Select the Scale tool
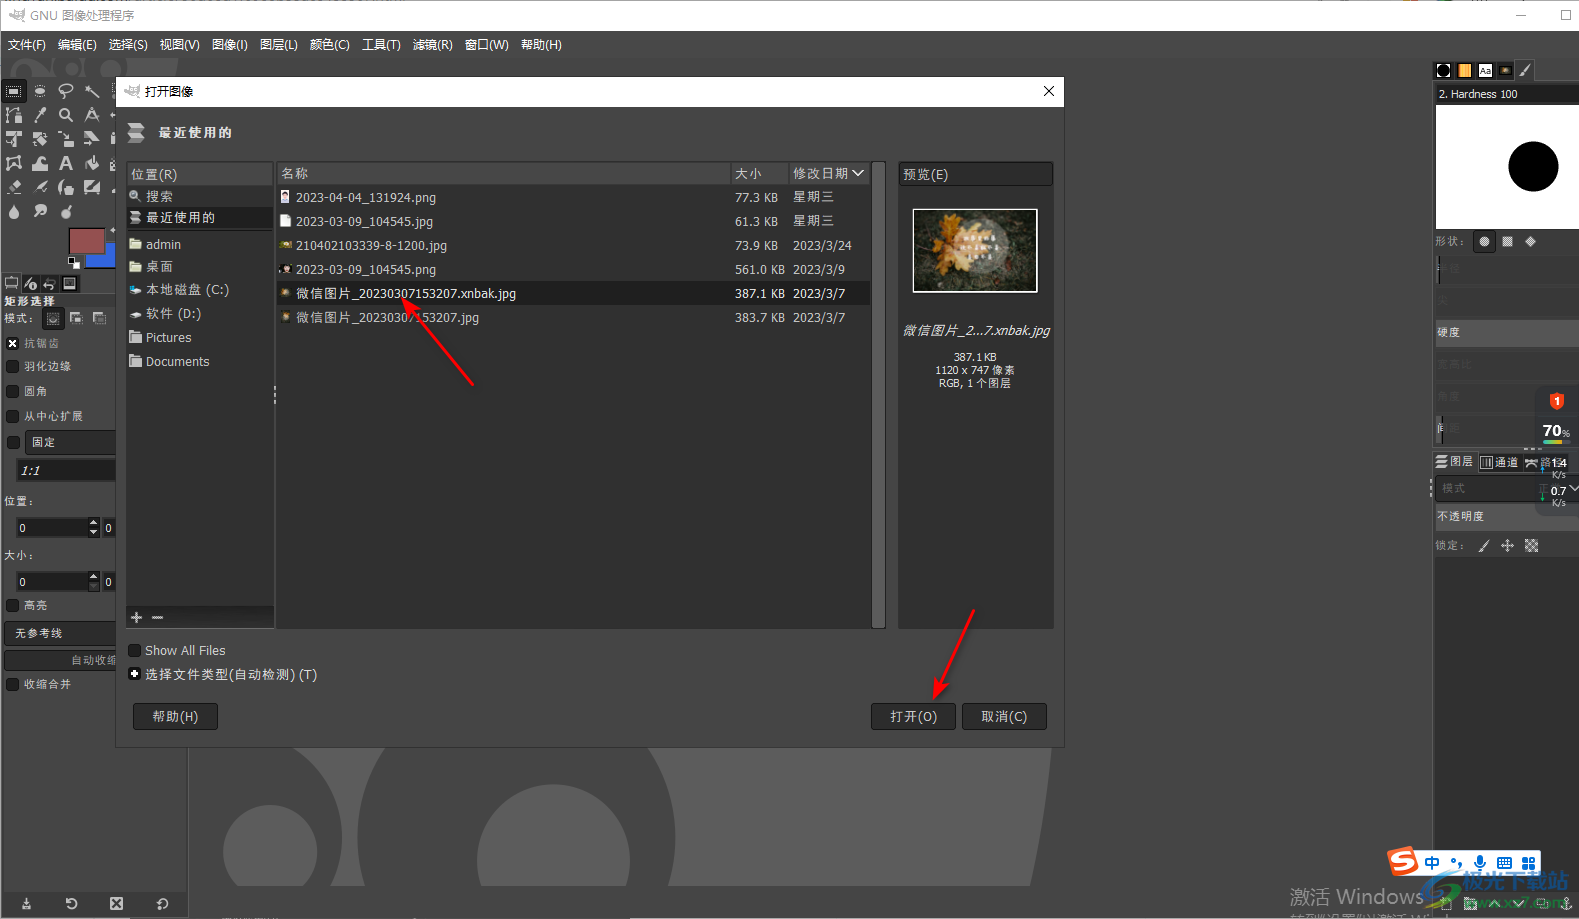Viewport: 1579px width, 919px height. pyautogui.click(x=66, y=139)
